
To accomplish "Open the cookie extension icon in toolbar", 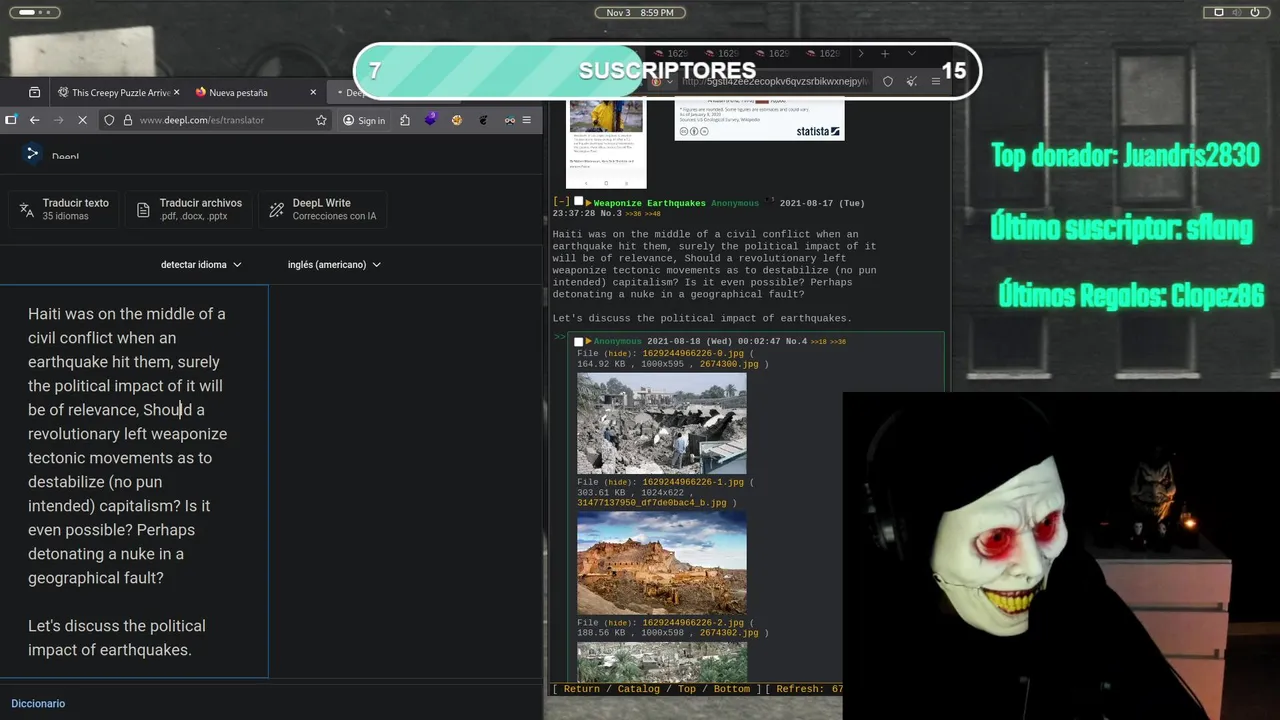I will coord(457,120).
